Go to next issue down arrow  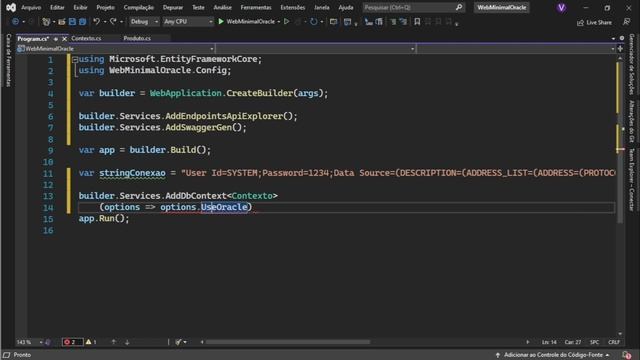(x=127, y=342)
